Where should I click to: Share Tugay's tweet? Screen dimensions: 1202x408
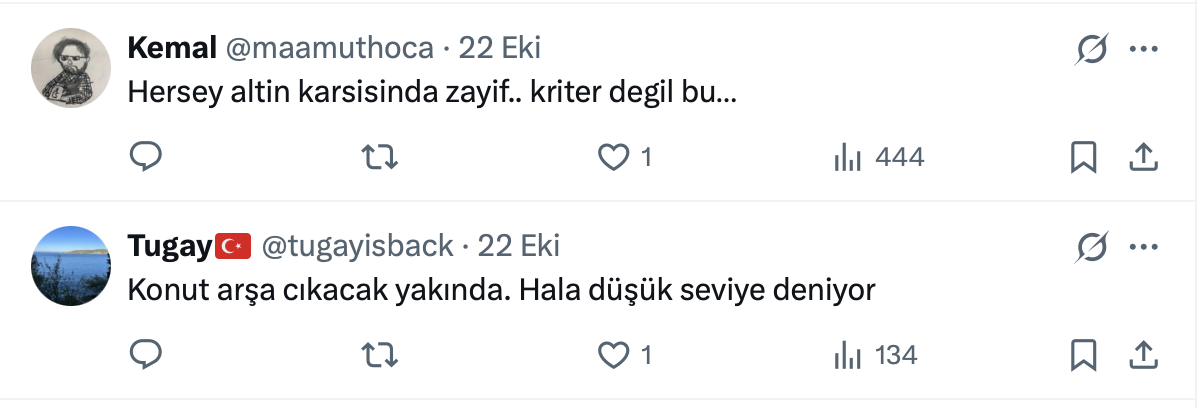click(1143, 354)
